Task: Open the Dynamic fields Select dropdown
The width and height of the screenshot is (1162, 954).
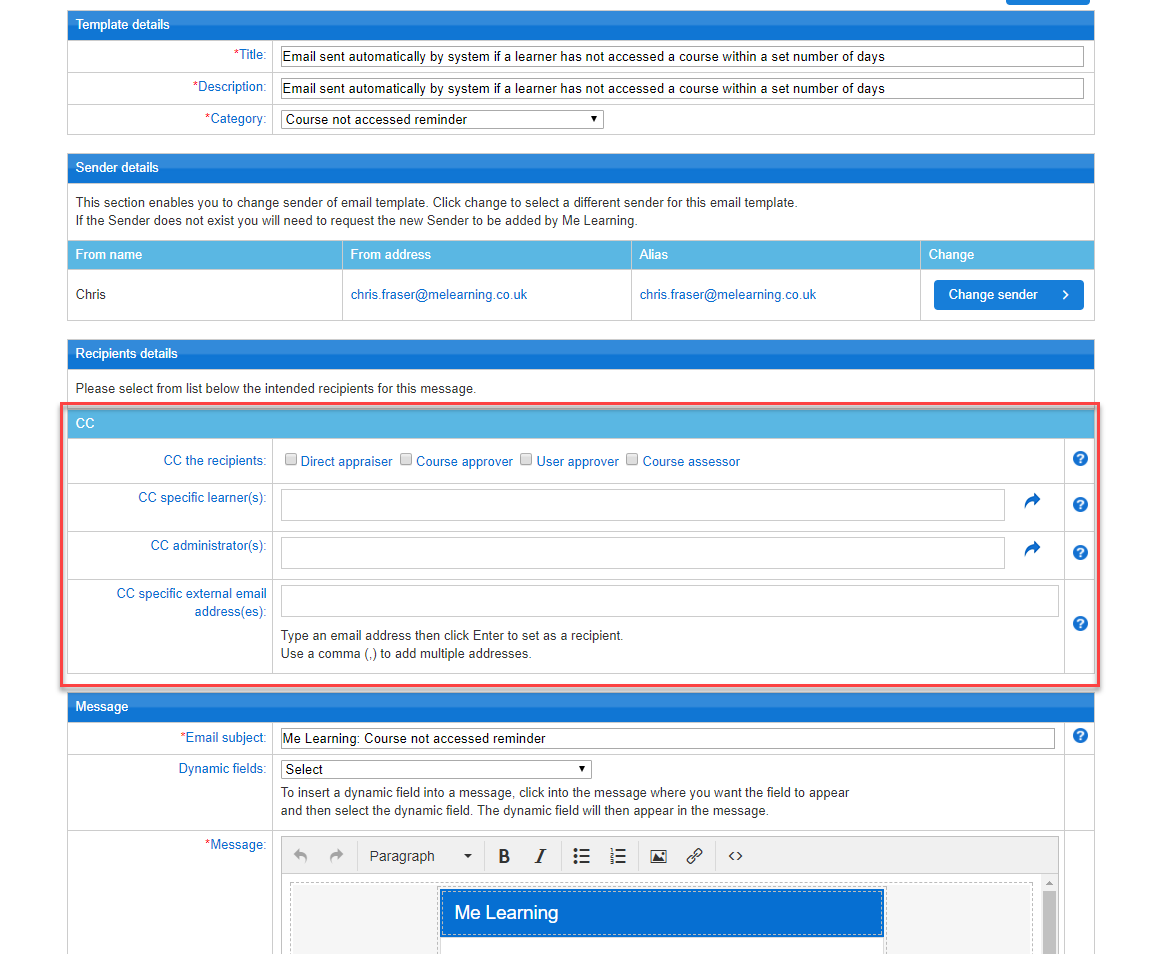Action: click(x=436, y=769)
